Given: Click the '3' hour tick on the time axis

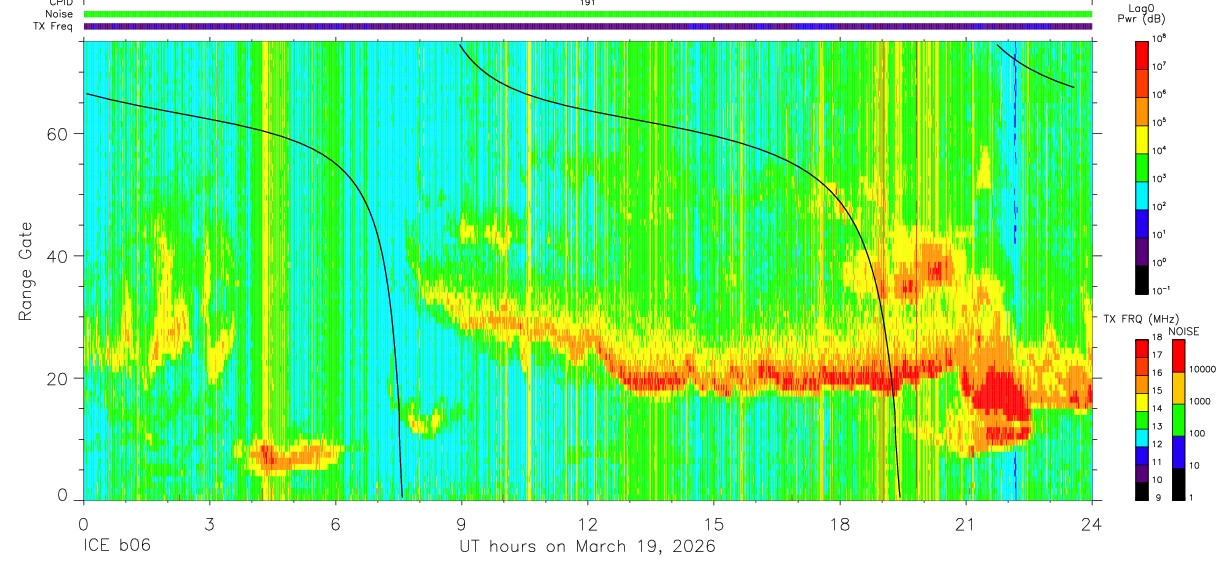Looking at the screenshot, I should point(209,524).
